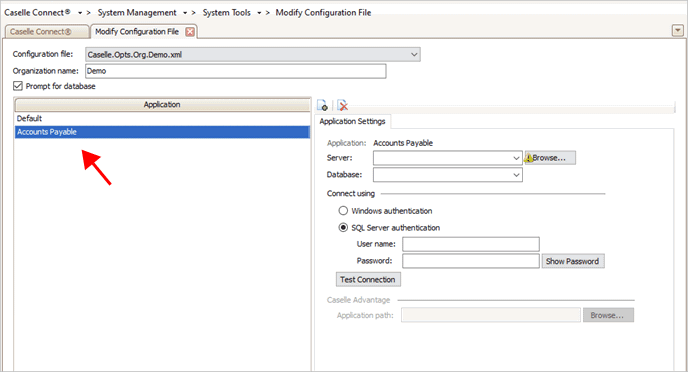Screen dimensions: 688x372
Task: Switch to the Caselle Connect tab
Action: pos(46,32)
